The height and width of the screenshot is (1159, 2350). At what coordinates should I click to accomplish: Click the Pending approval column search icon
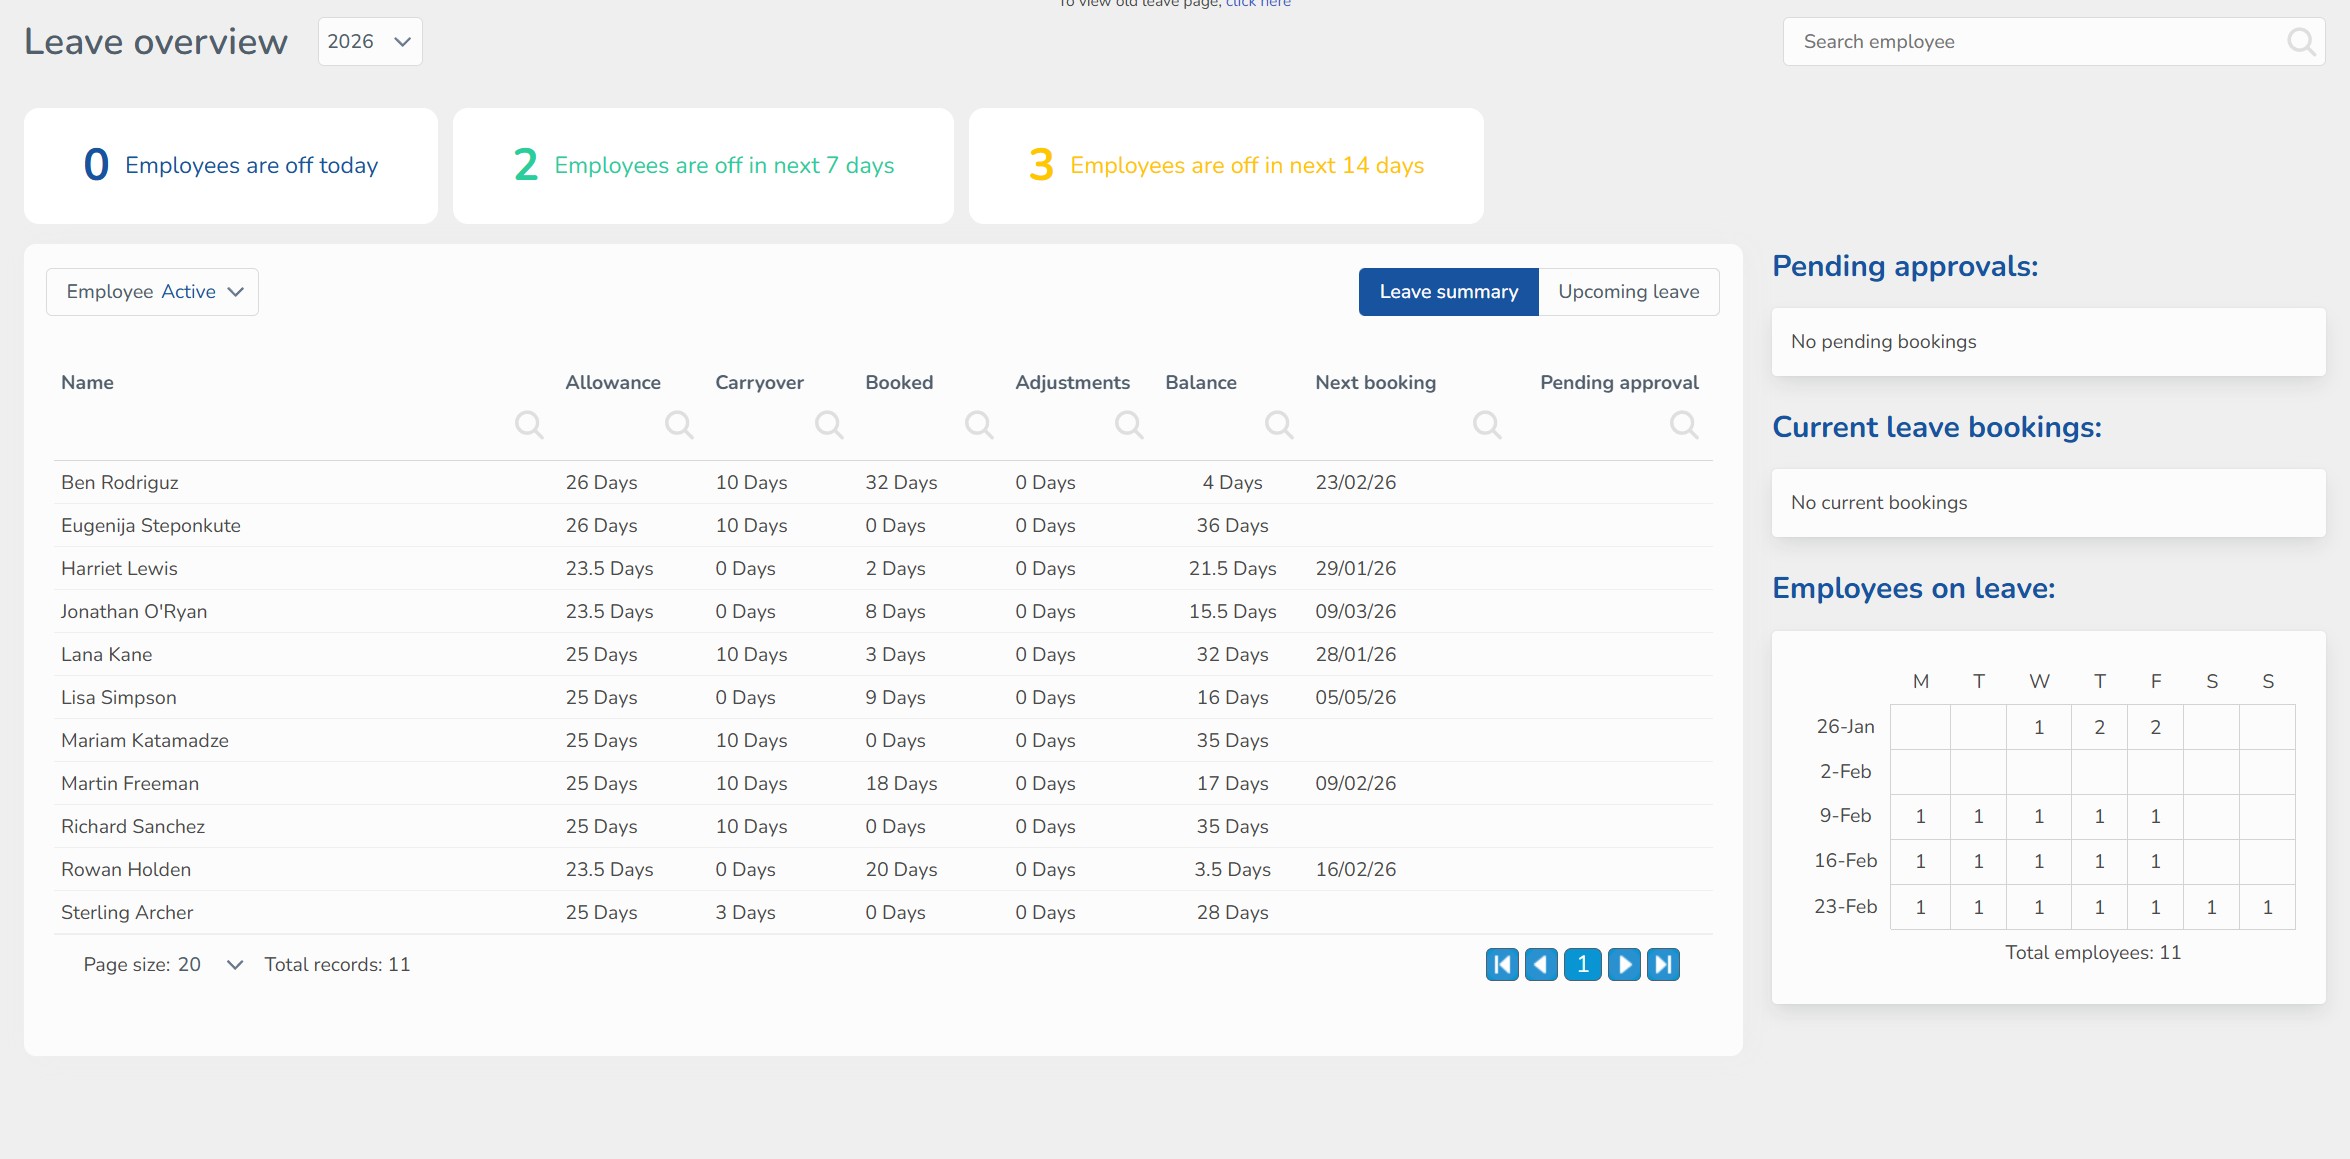(x=1684, y=425)
